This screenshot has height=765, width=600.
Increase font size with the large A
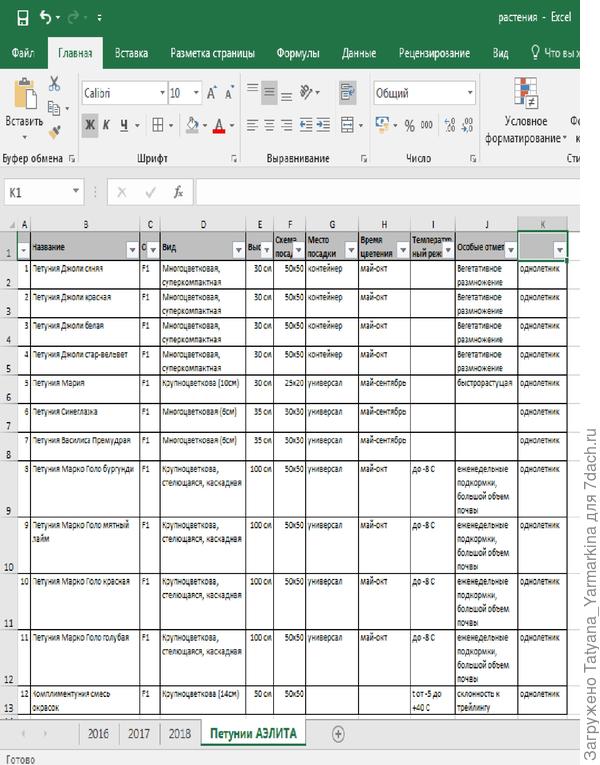pos(211,93)
